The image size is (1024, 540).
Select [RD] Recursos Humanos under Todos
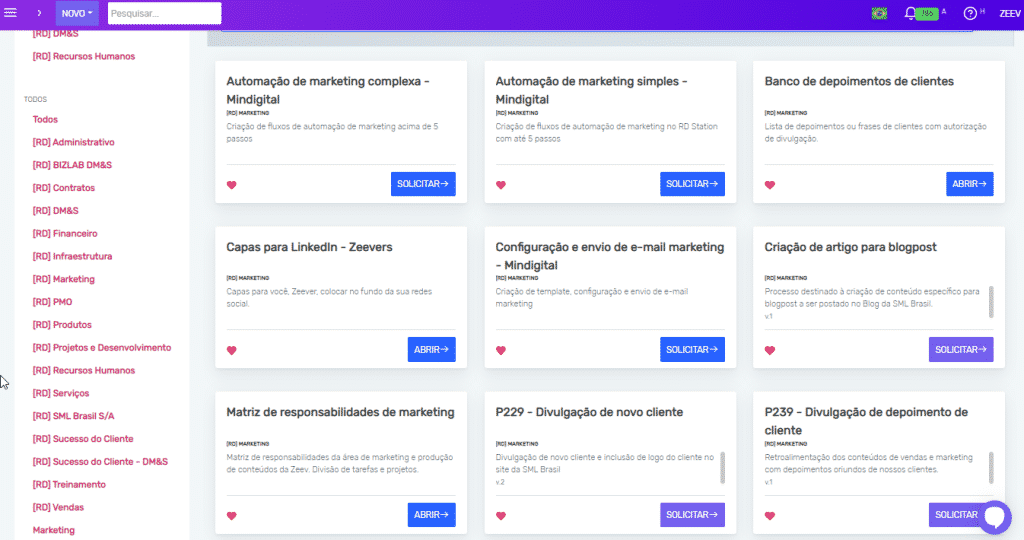point(84,371)
